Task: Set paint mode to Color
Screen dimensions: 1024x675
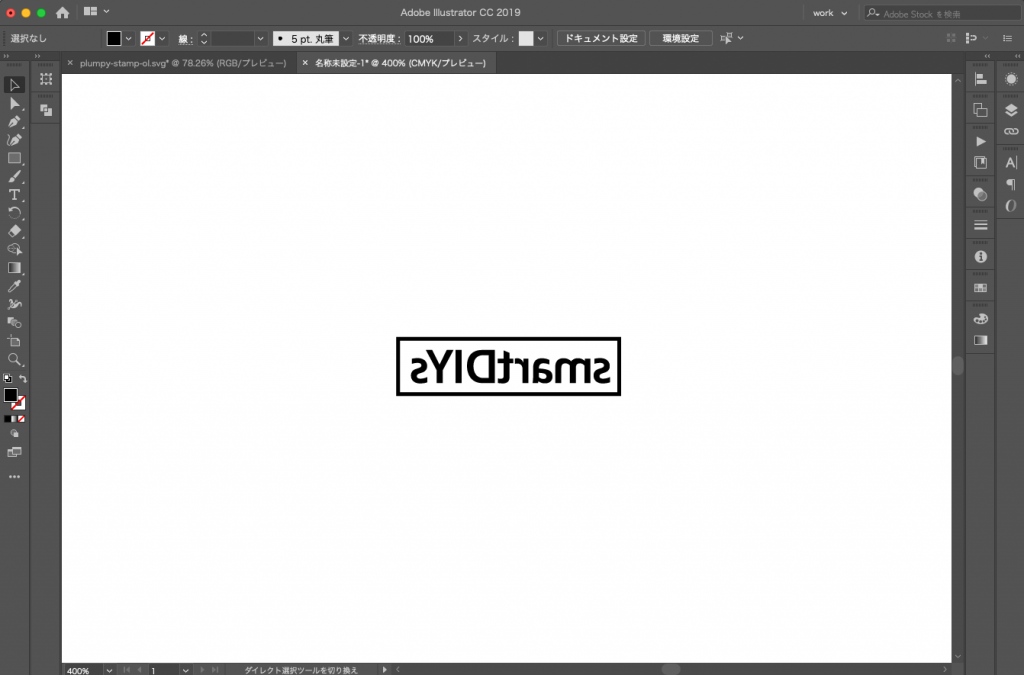Action: pos(7,419)
